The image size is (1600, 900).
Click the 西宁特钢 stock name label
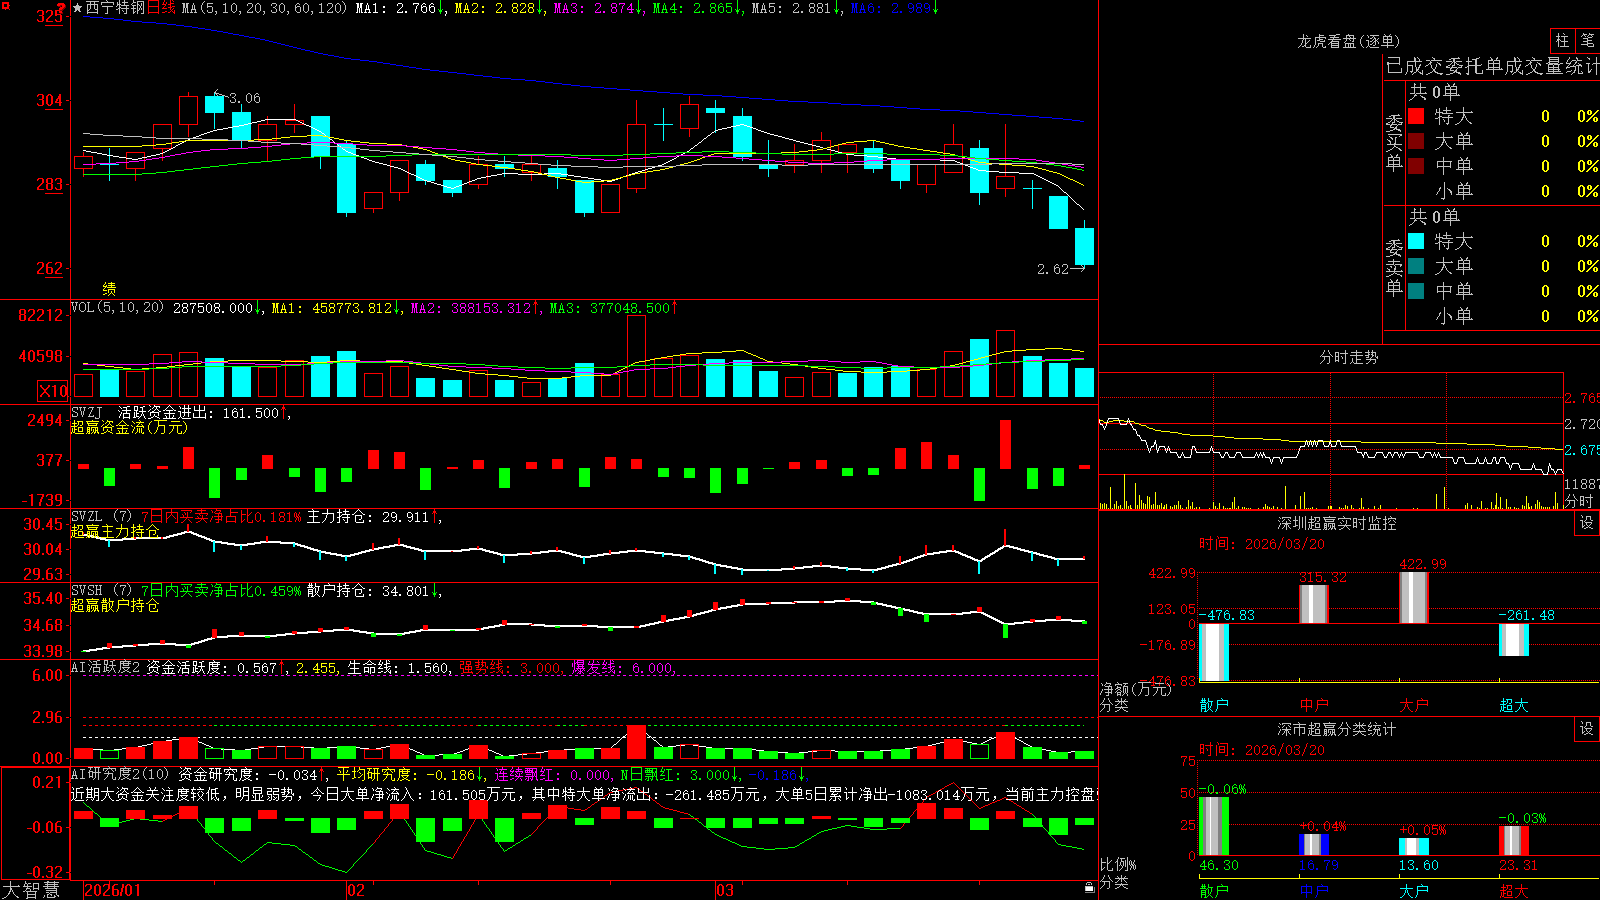(x=115, y=8)
